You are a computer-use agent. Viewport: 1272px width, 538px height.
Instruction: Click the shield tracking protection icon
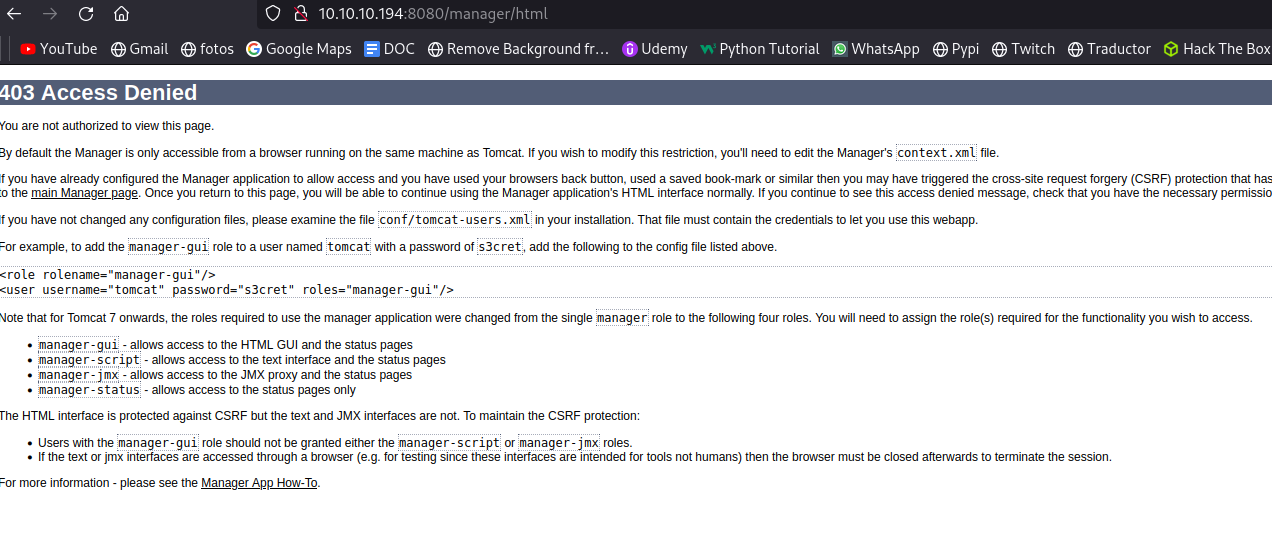coord(273,14)
